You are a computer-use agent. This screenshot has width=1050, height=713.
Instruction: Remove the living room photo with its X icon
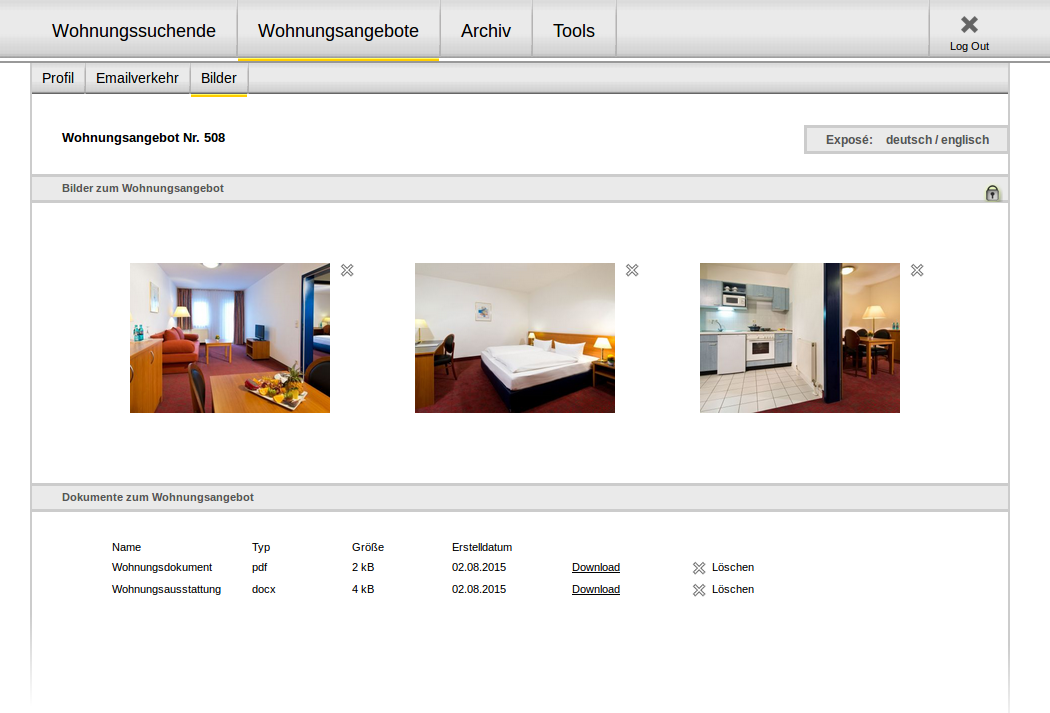tap(347, 270)
